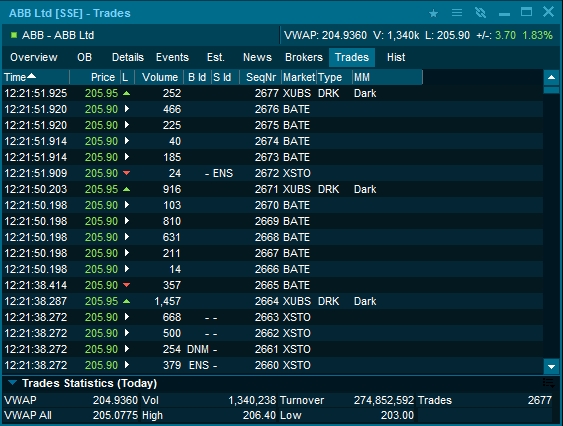Viewport: 563px width, 426px height.
Task: Click DNM buyer id on trade 2661
Action: 198,349
